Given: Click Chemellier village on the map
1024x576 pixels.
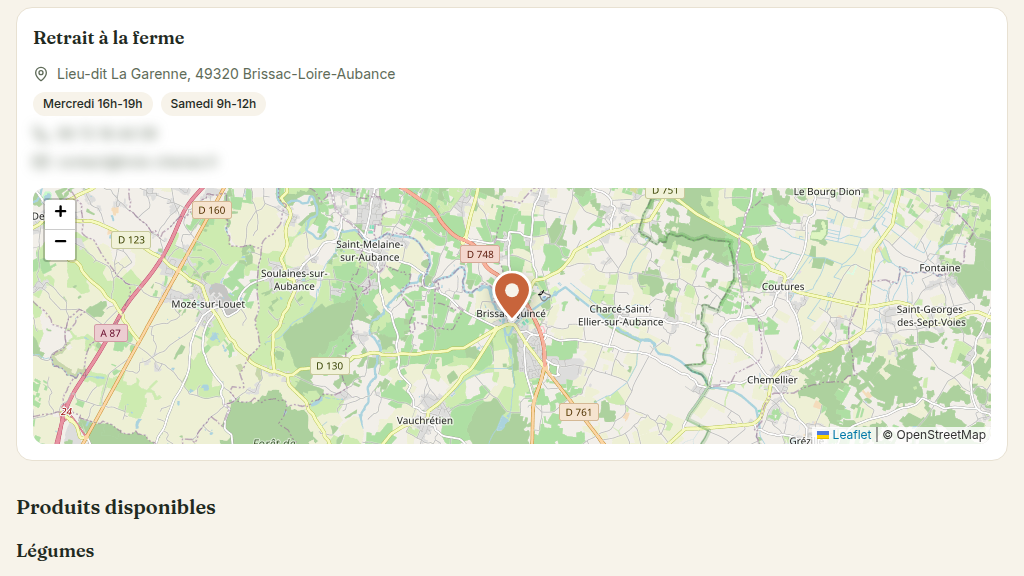Looking at the screenshot, I should point(772,380).
